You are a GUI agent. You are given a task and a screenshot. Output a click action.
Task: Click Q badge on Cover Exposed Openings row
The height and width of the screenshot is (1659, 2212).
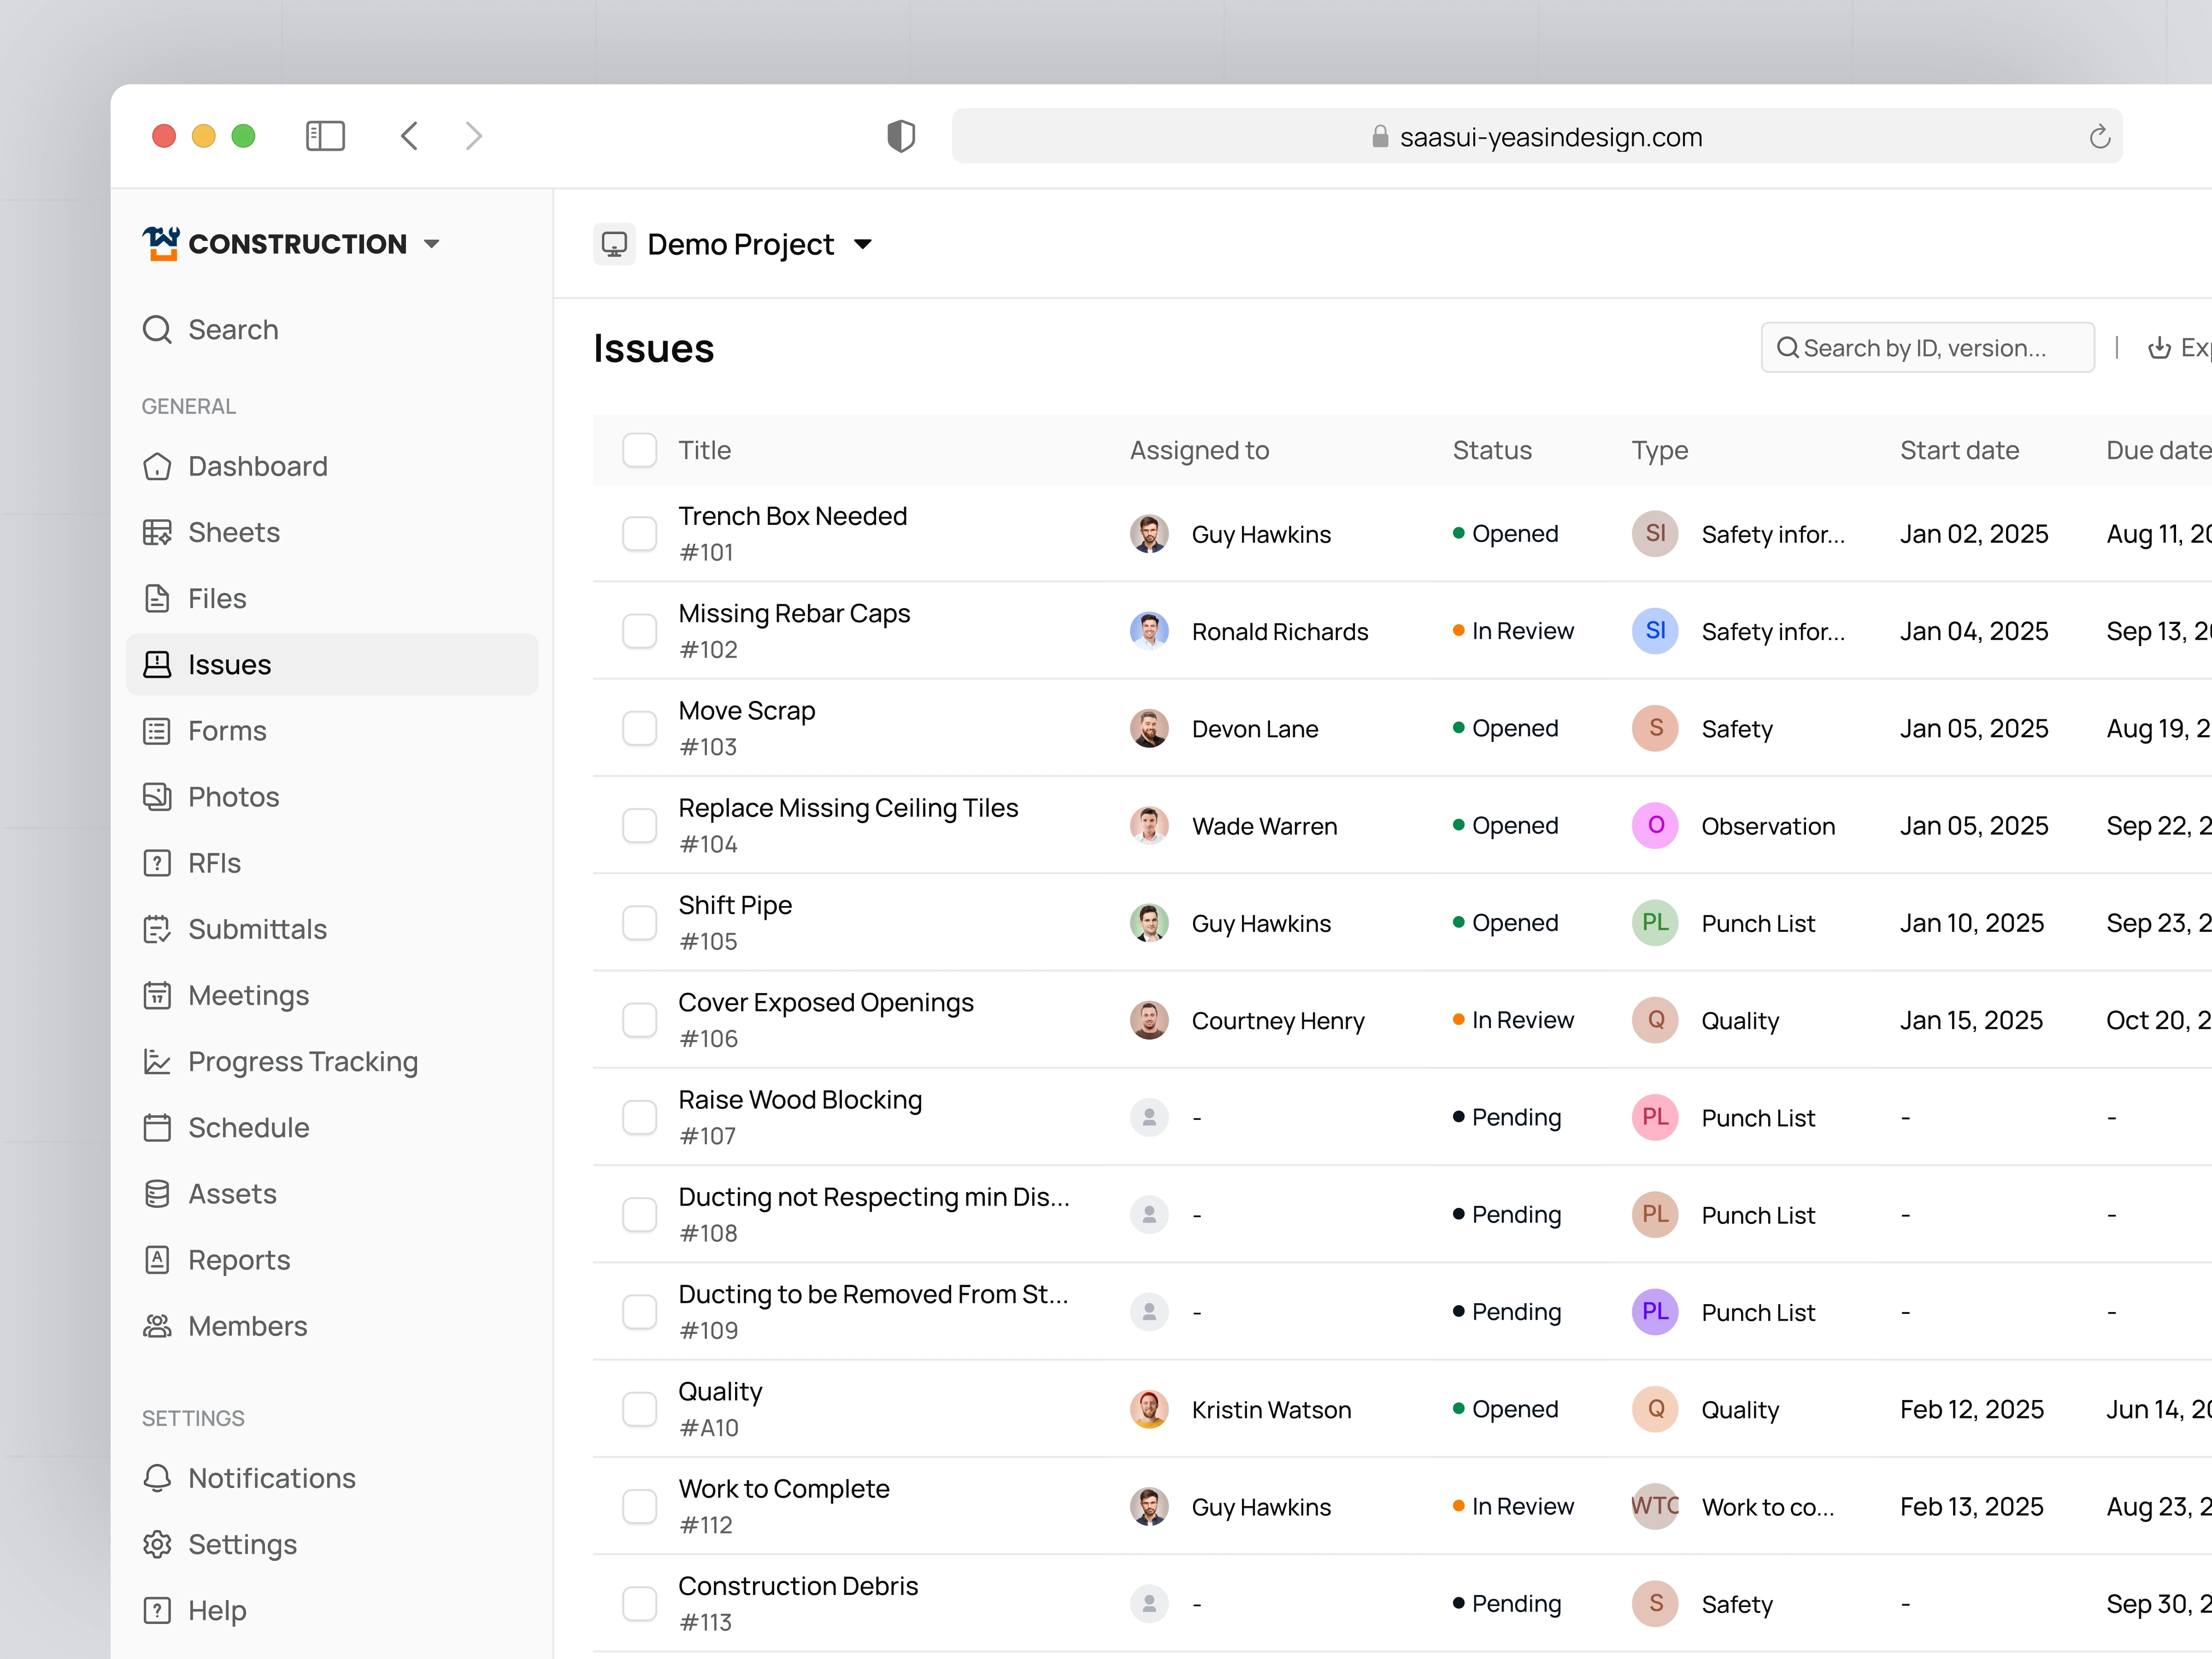[1655, 1020]
